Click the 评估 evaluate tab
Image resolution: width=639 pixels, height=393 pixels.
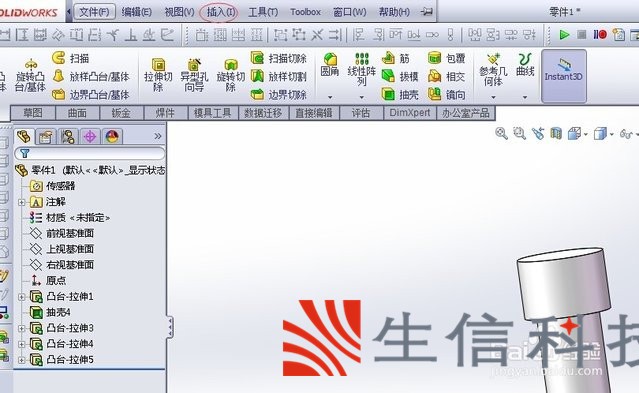361,113
